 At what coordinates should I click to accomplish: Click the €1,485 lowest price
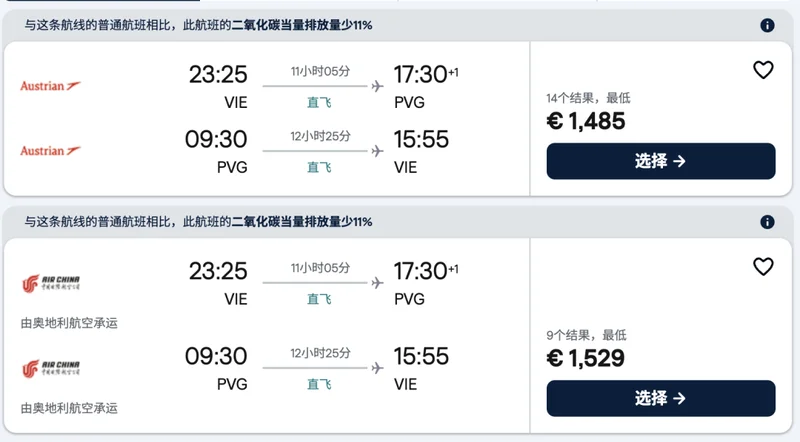586,121
